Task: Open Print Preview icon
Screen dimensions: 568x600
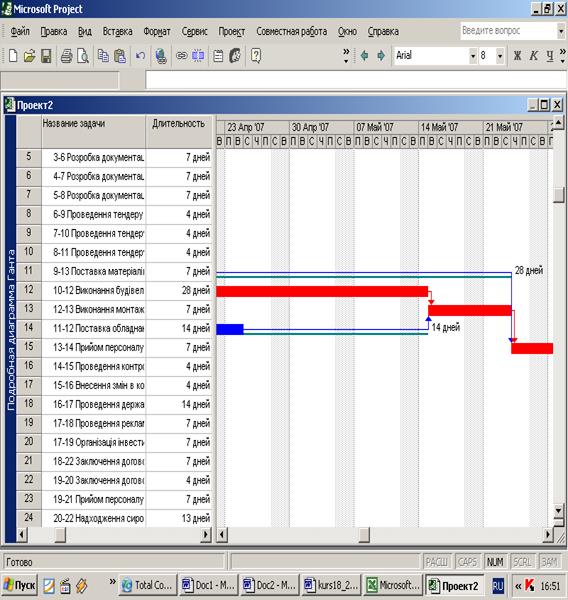Action: point(83,56)
